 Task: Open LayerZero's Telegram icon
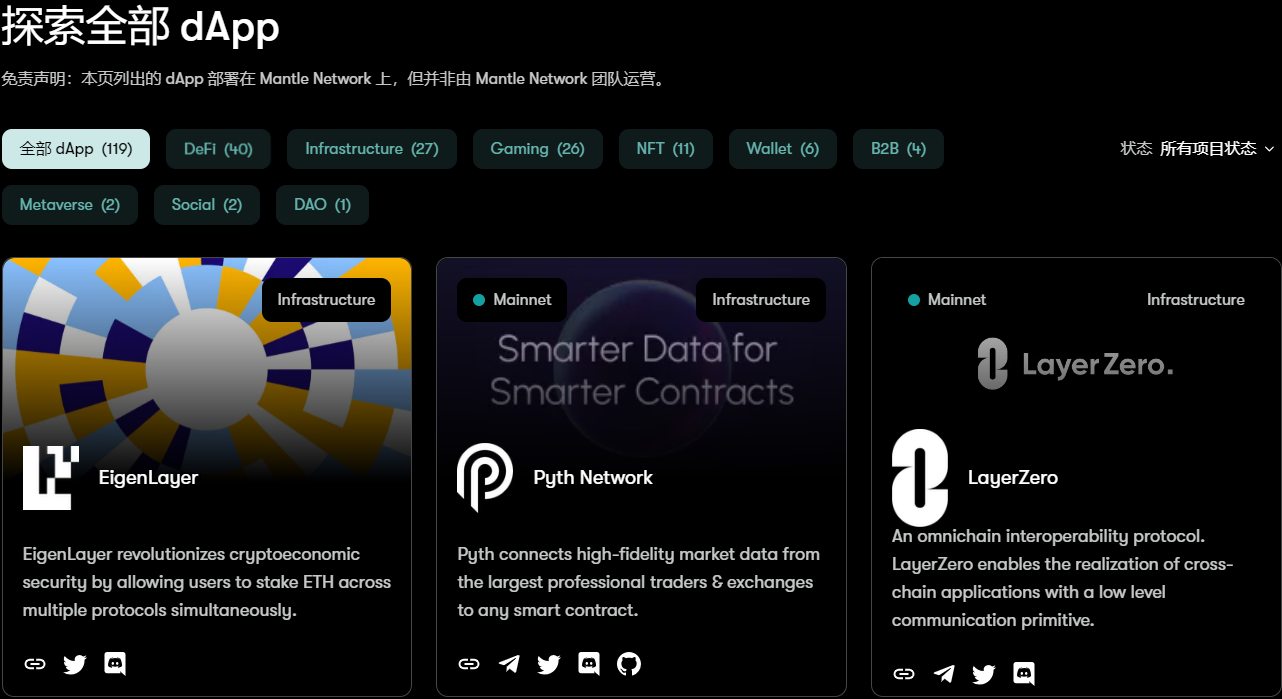click(944, 673)
